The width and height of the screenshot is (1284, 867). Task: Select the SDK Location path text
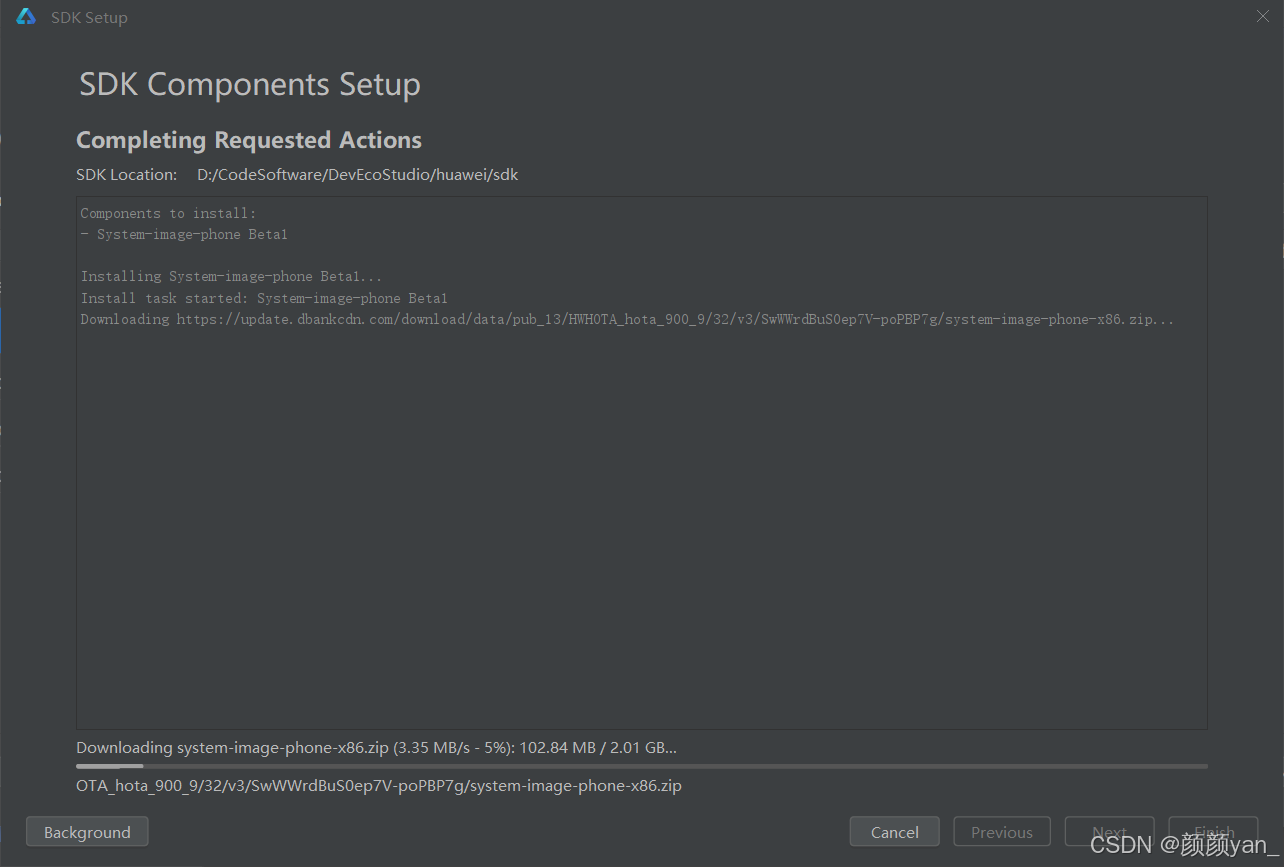coord(358,175)
